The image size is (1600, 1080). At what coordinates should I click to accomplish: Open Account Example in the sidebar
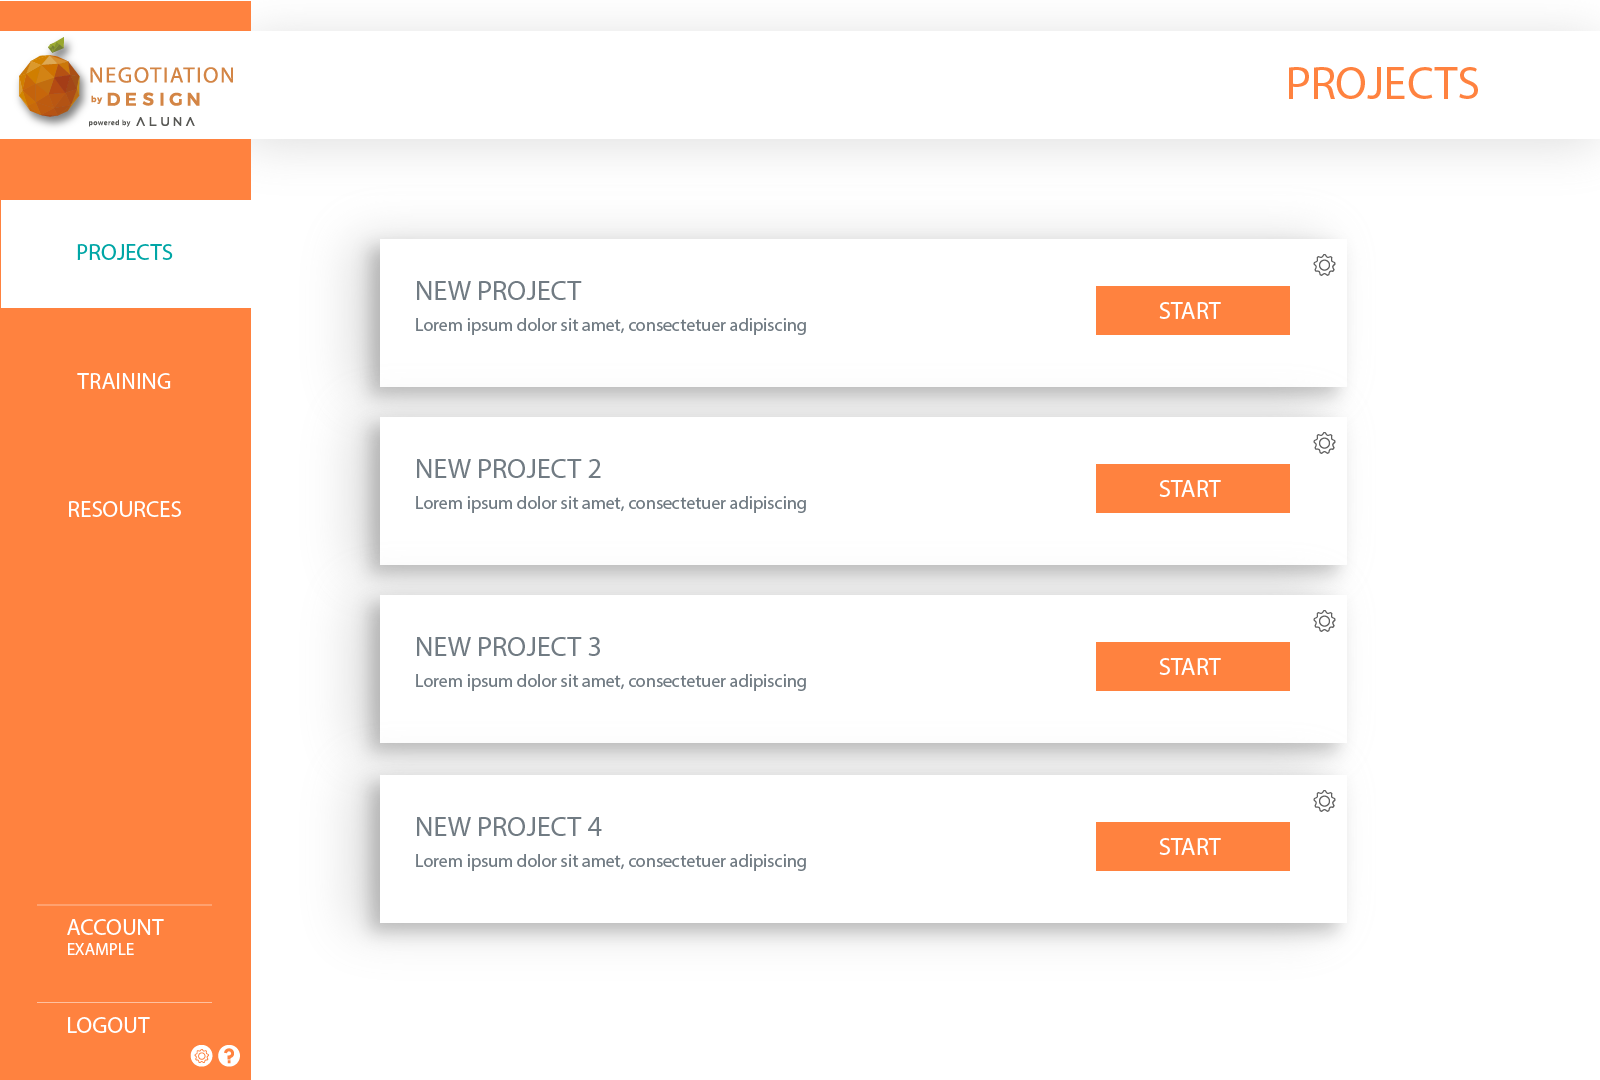115,937
